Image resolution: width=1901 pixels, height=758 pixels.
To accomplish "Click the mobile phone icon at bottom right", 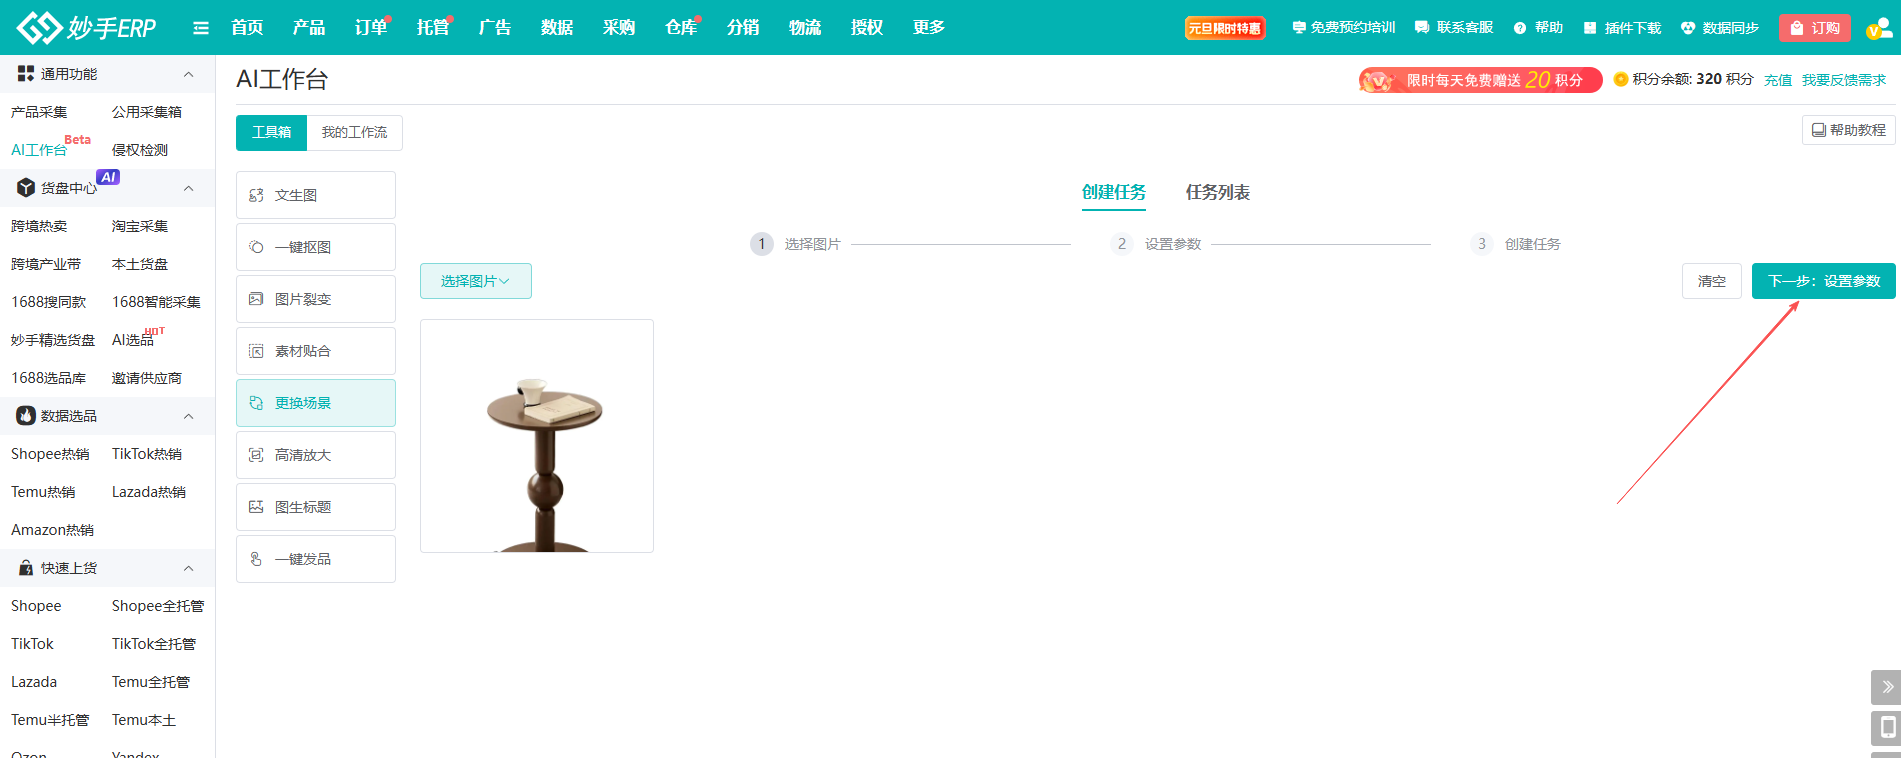I will [x=1887, y=728].
